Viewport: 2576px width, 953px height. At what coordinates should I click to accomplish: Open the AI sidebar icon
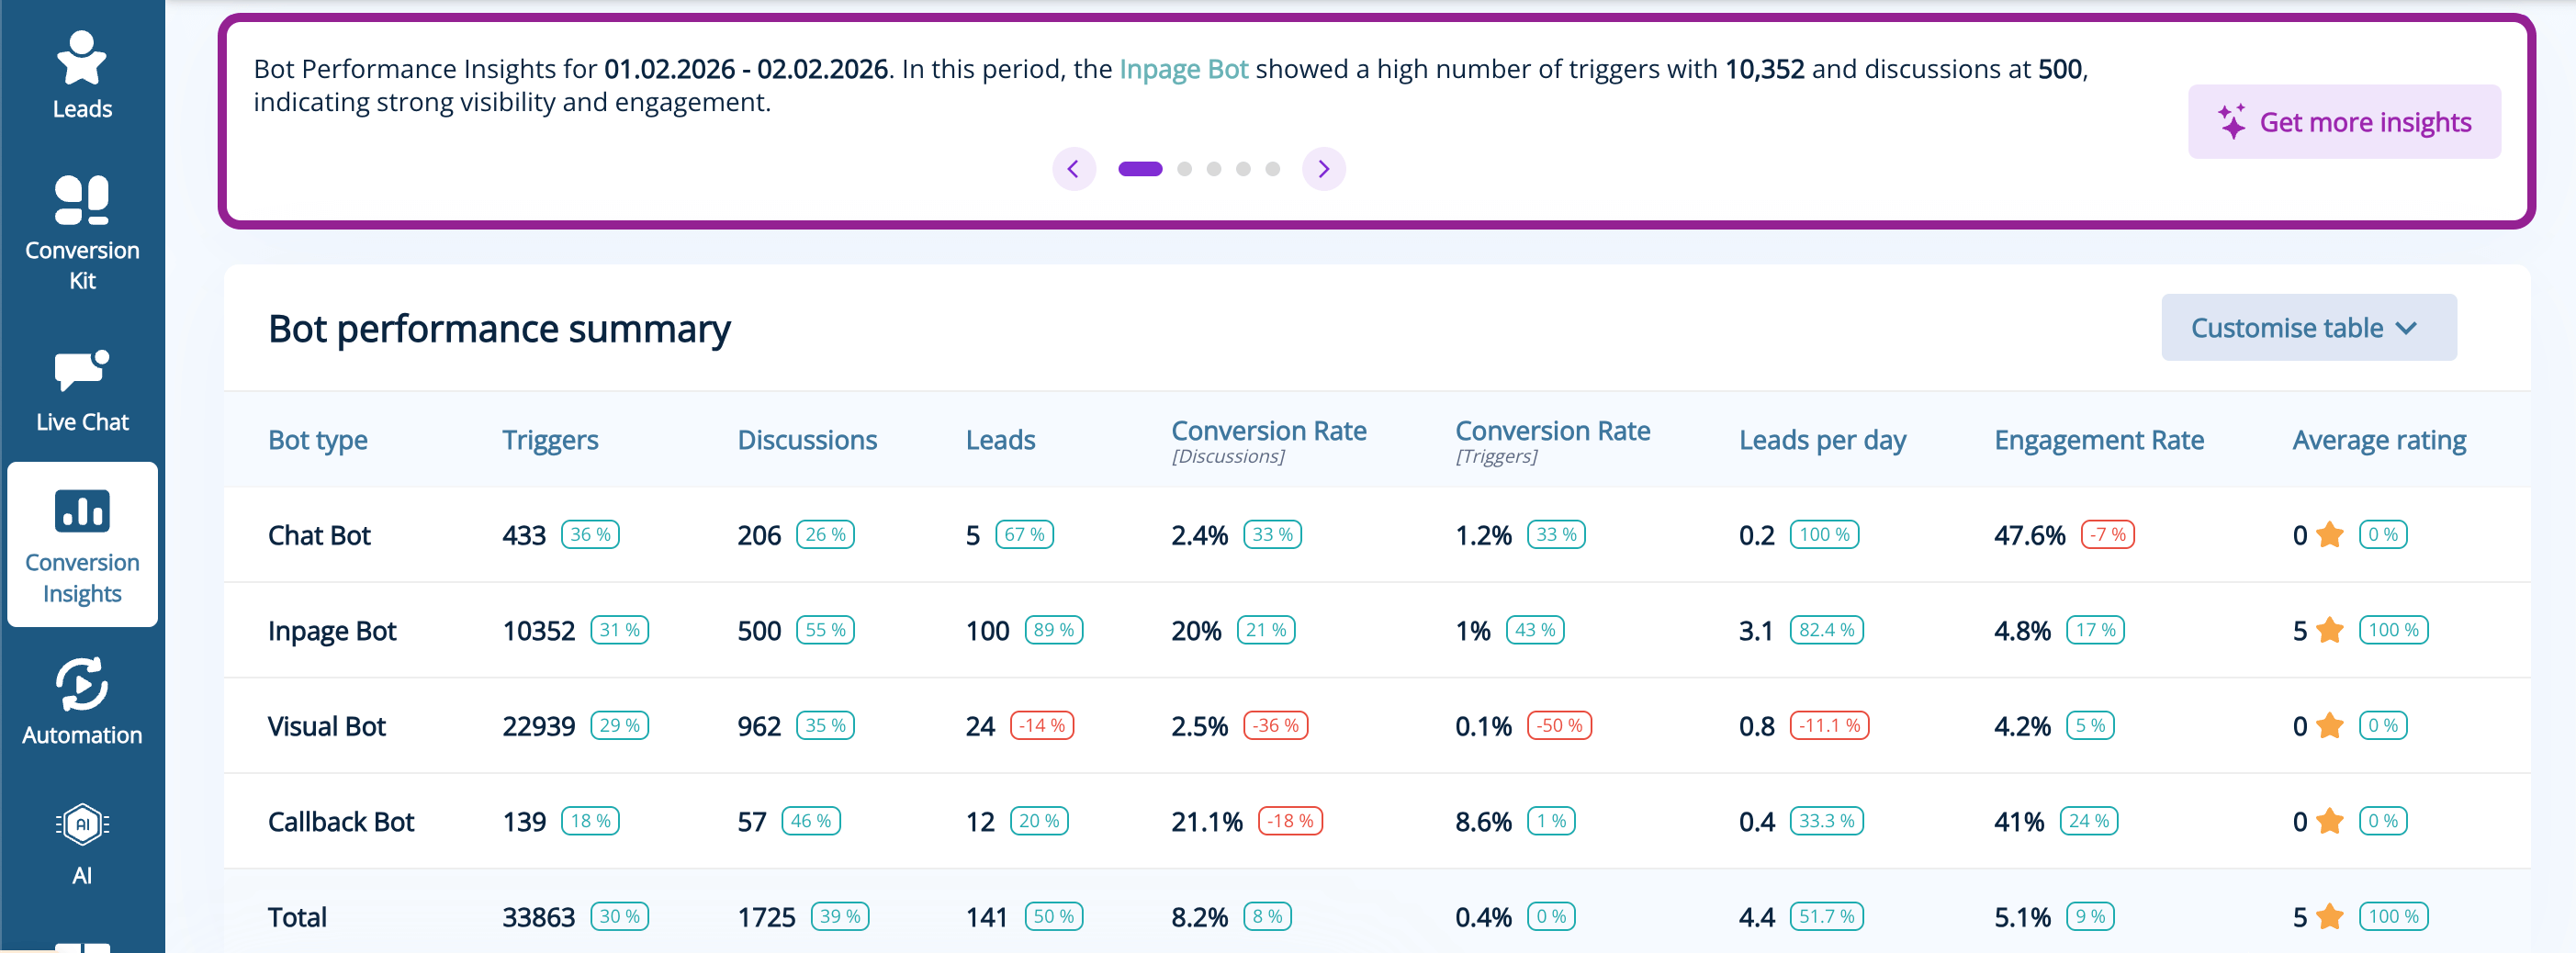tap(82, 843)
